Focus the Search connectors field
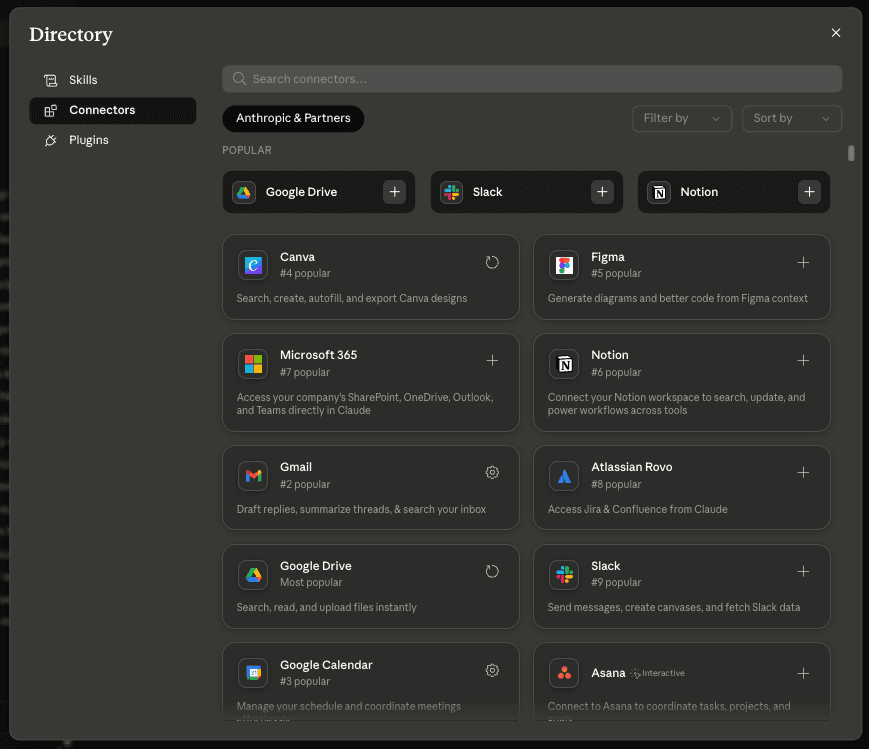869x749 pixels. click(532, 79)
